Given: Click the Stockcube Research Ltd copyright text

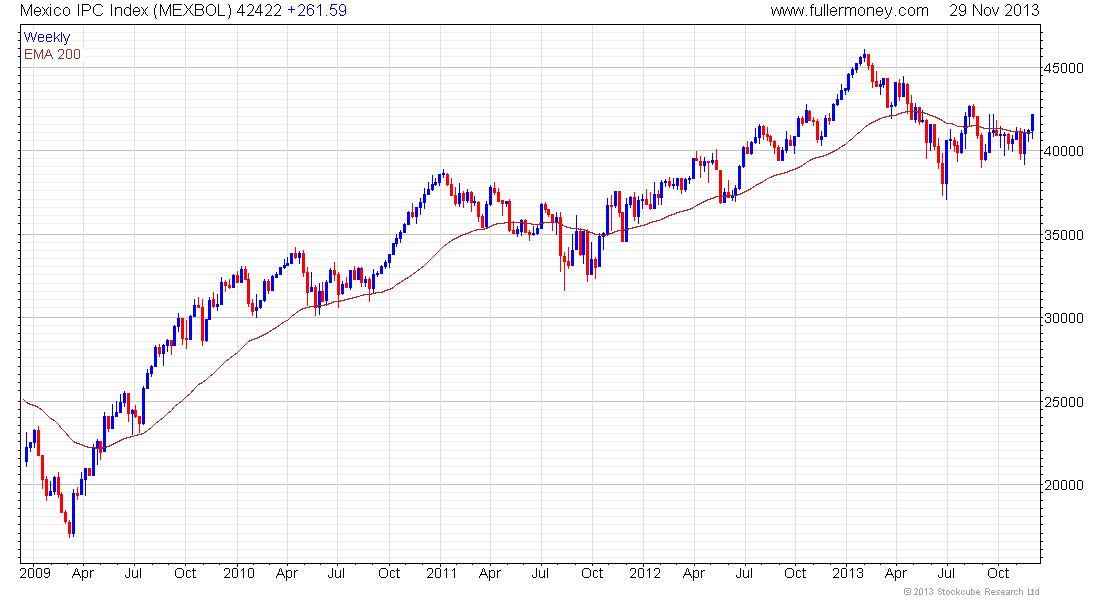Looking at the screenshot, I should [971, 592].
